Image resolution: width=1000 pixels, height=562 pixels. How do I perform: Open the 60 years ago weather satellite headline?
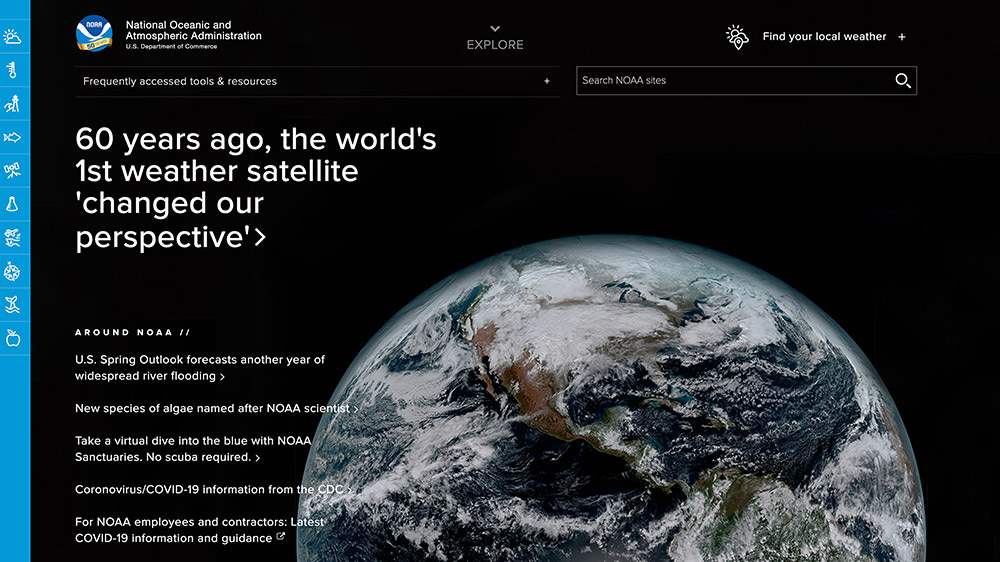[x=256, y=188]
